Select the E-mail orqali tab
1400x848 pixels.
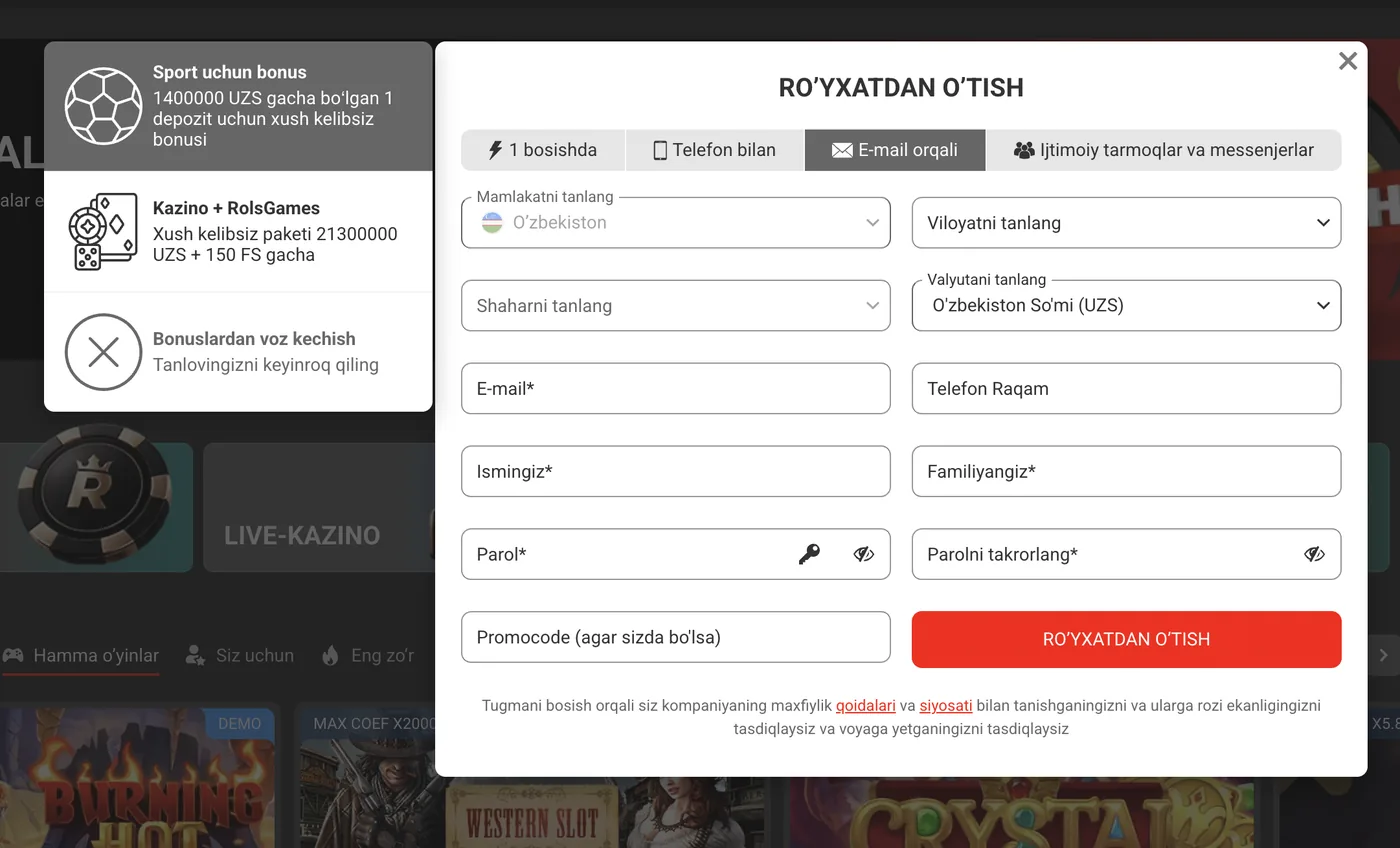(x=895, y=150)
